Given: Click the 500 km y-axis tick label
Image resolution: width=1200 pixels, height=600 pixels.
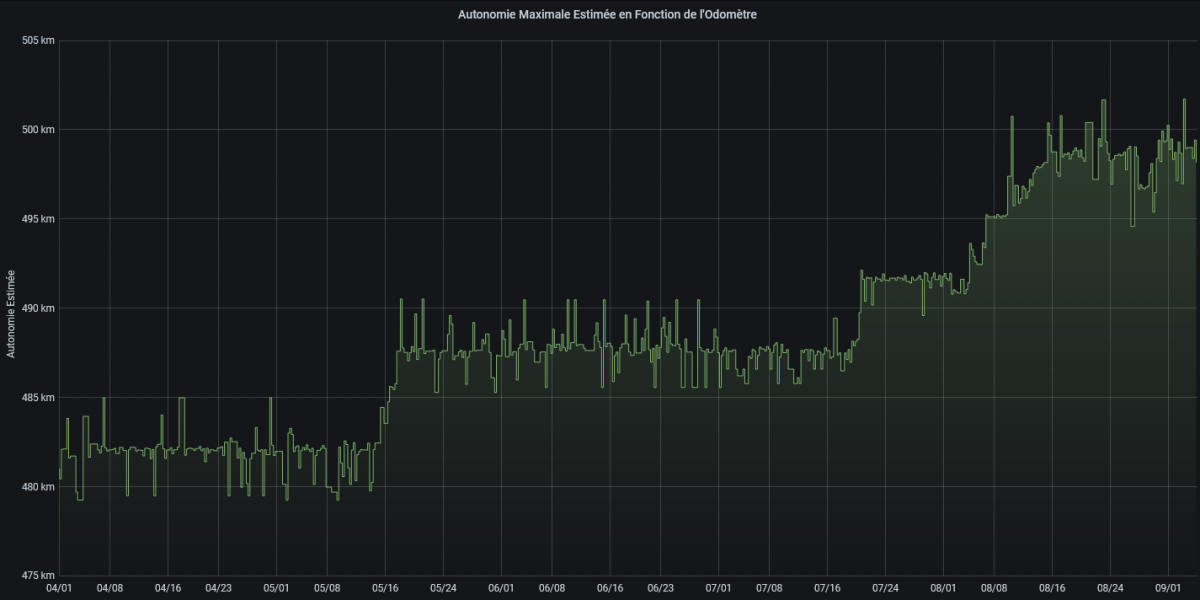Looking at the screenshot, I should coord(38,130).
